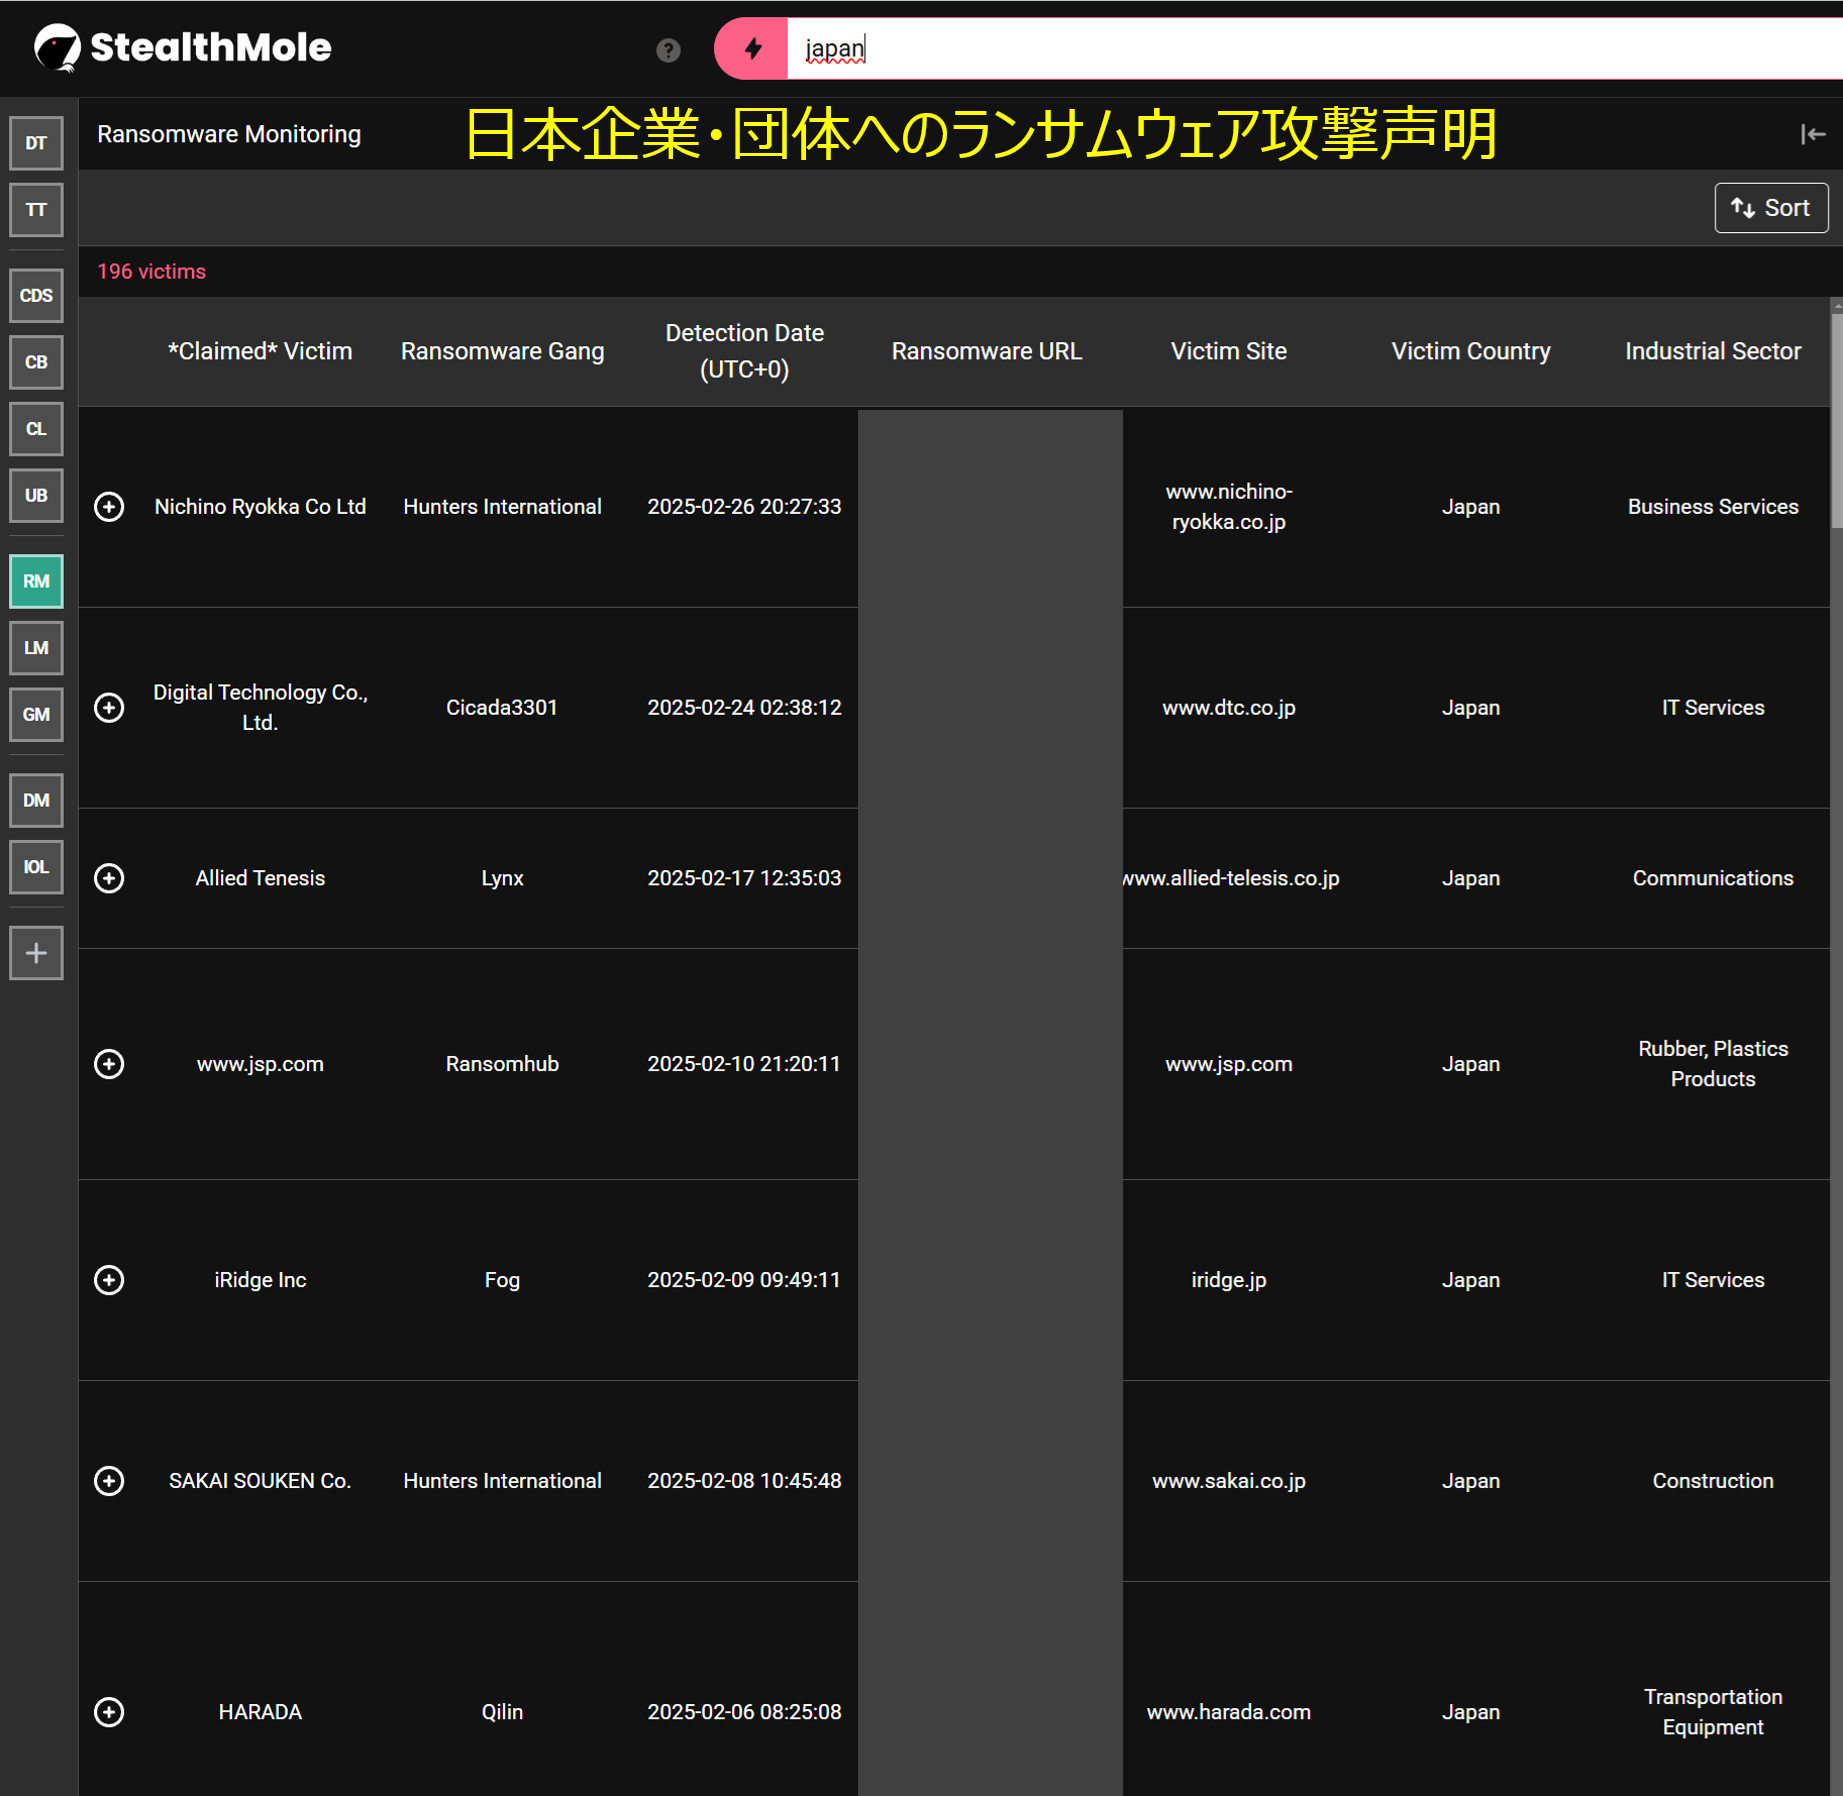Click the date 2025-02-24 02:38:12
The image size is (1843, 1796).
(744, 708)
